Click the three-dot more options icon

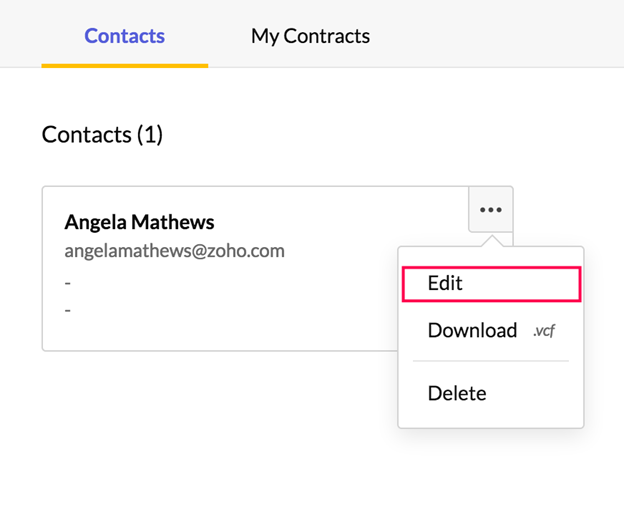pyautogui.click(x=490, y=209)
